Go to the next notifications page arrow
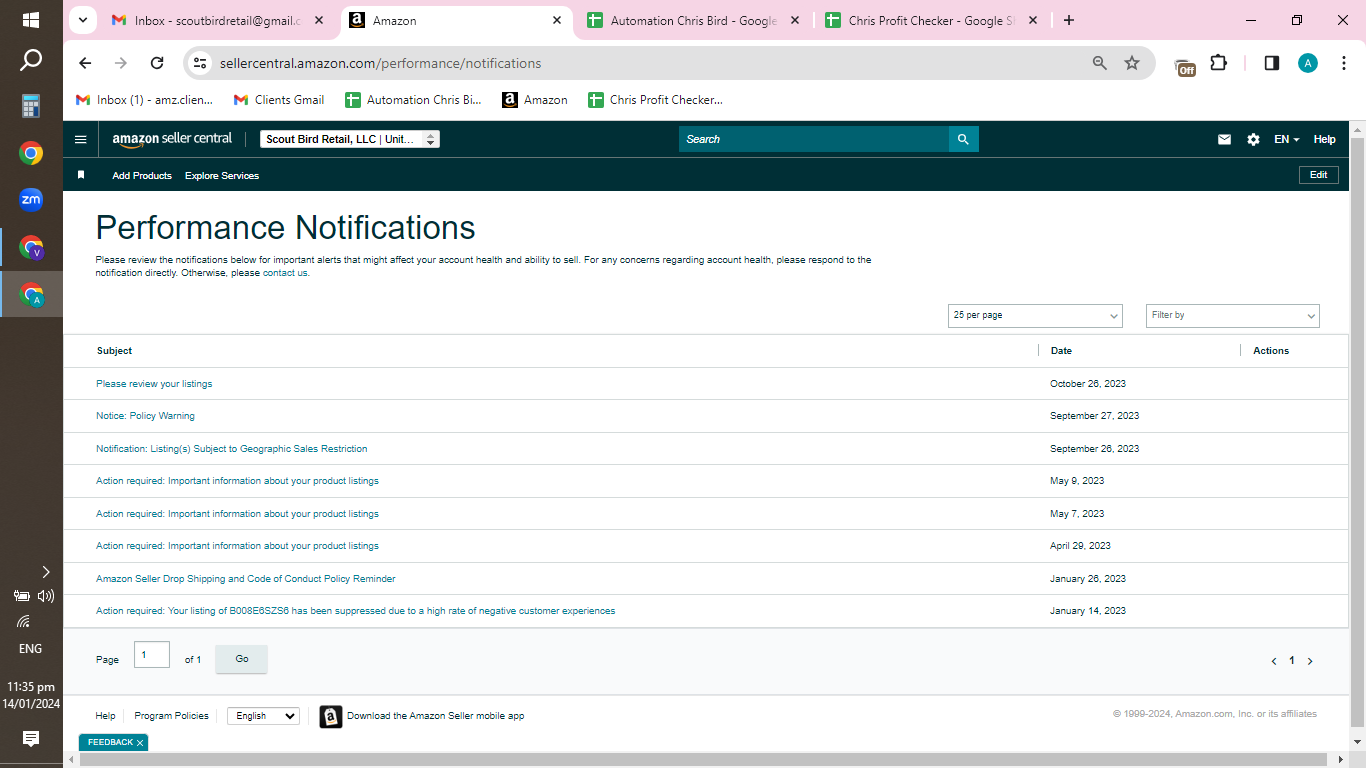Viewport: 1366px width, 768px height. click(1310, 661)
